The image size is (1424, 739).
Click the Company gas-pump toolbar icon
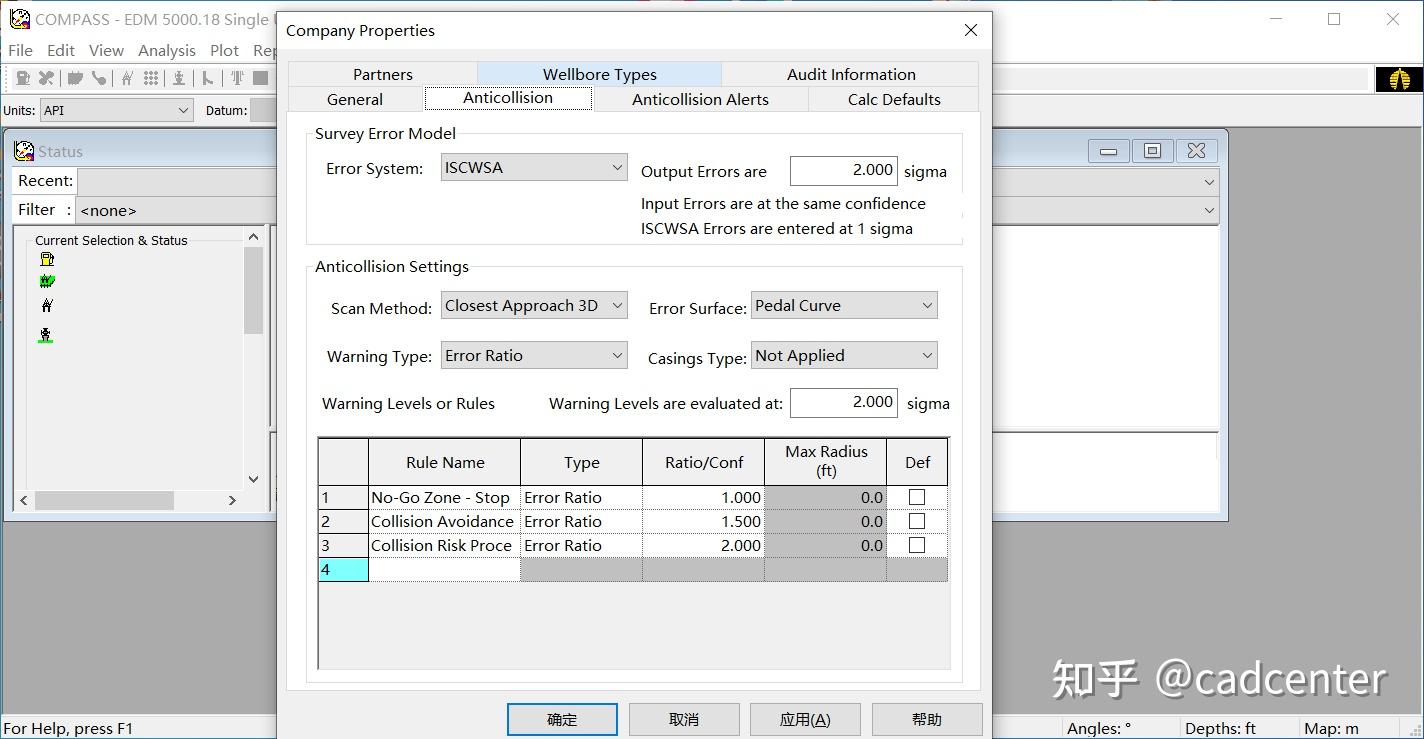click(x=22, y=78)
